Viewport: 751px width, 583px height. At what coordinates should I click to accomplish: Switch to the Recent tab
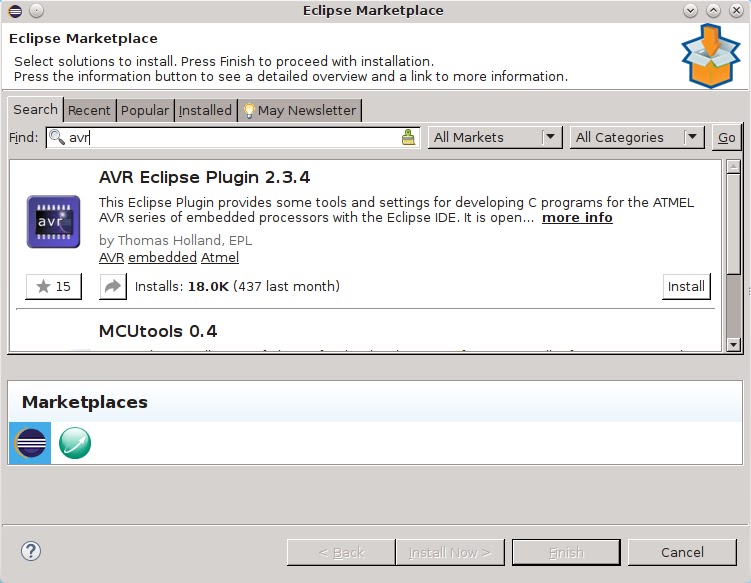tap(89, 111)
